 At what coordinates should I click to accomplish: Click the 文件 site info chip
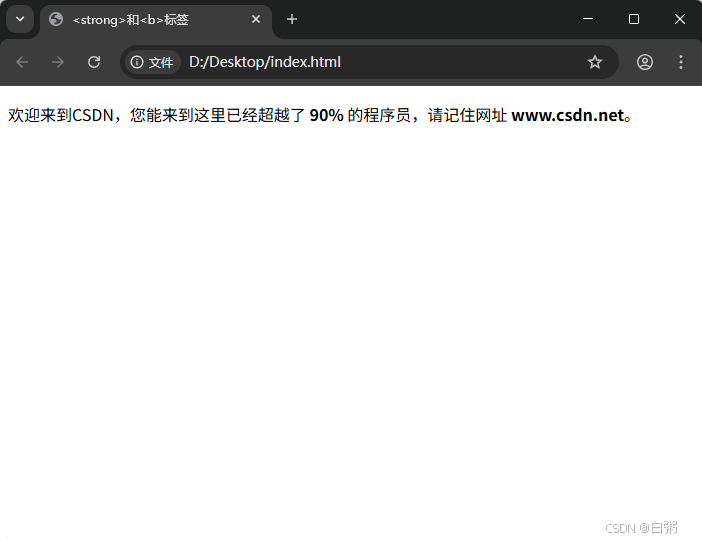(x=152, y=62)
